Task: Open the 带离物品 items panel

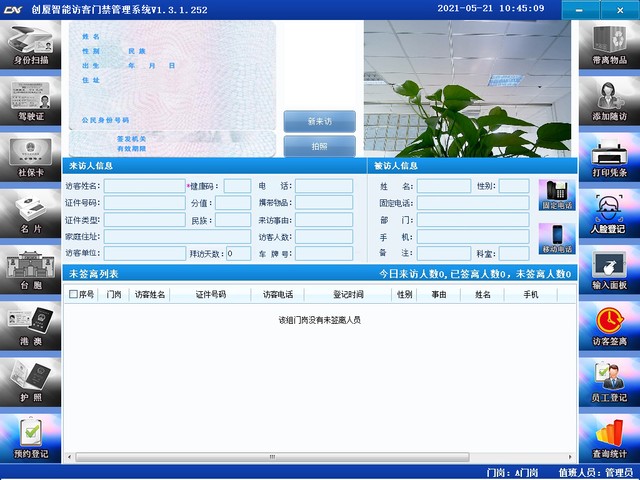Action: 608,45
